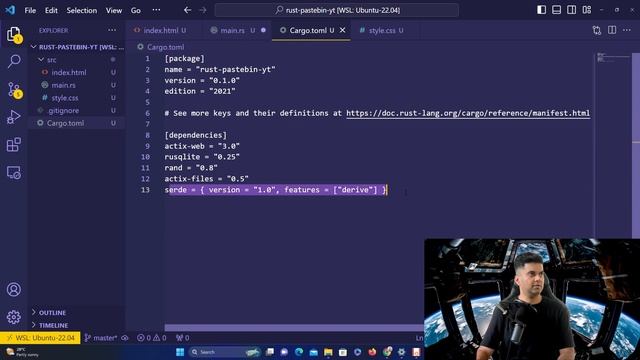Open the File menu
640x360 pixels.
click(30, 10)
